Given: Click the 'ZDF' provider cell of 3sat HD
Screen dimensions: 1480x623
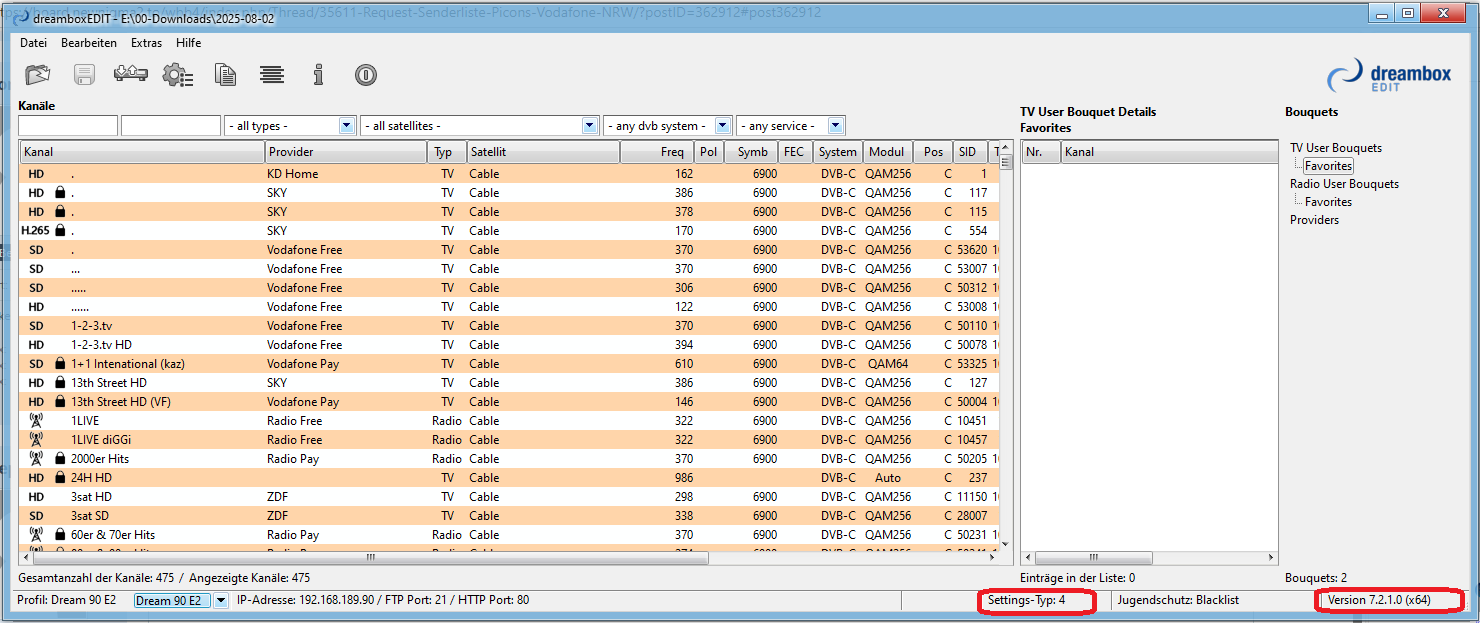Looking at the screenshot, I should 279,497.
